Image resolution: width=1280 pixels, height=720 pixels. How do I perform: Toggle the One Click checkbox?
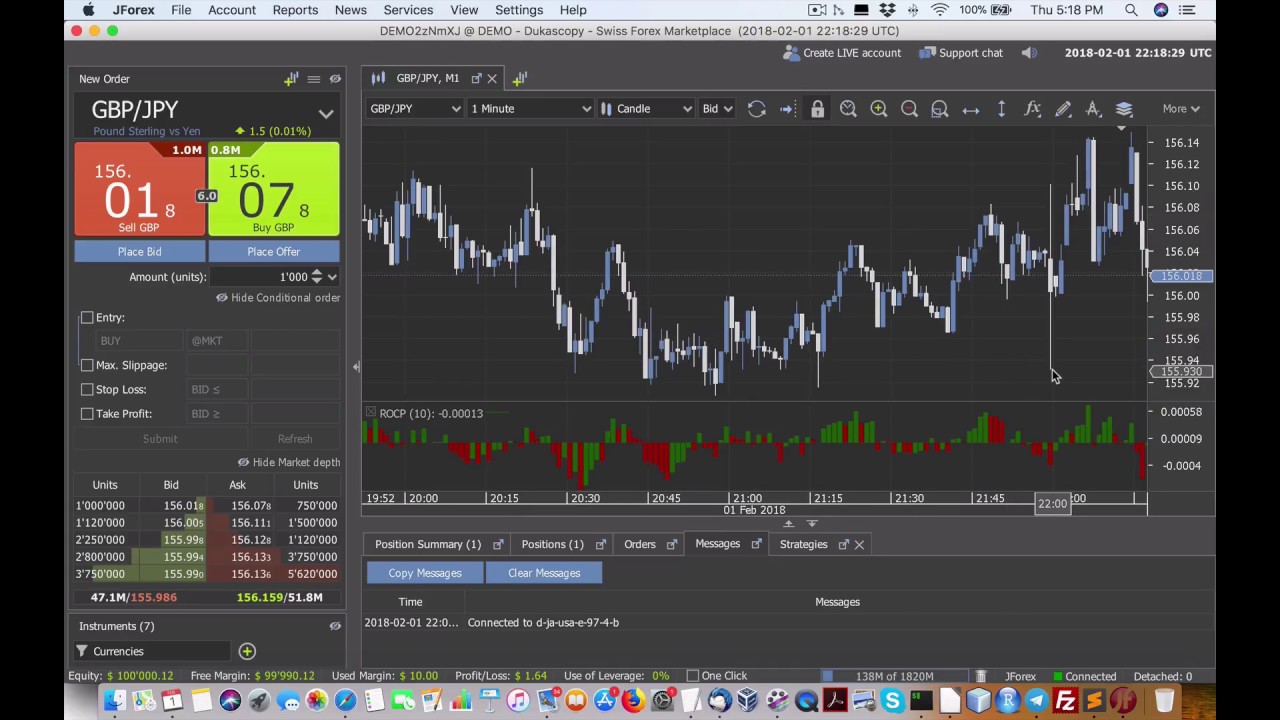click(x=692, y=676)
